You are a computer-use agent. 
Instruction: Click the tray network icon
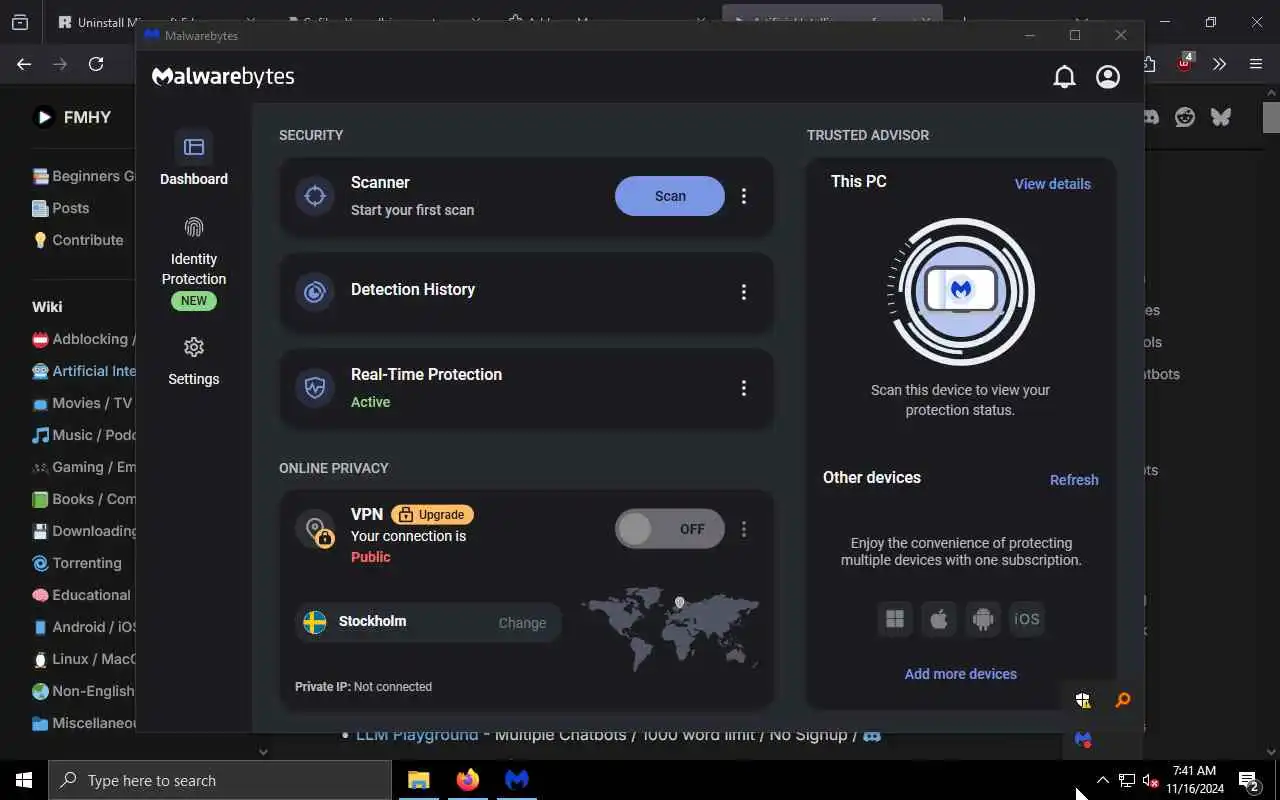coord(1126,780)
